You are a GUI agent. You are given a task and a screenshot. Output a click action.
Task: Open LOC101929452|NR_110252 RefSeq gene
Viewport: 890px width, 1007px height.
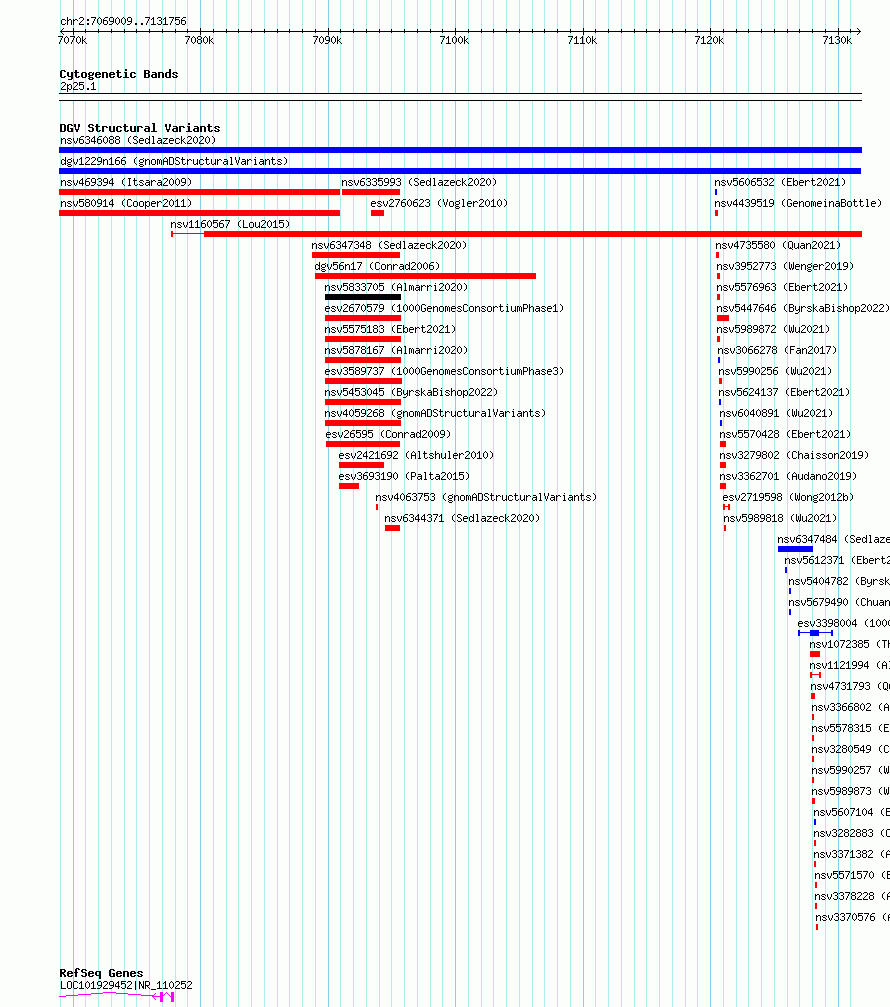point(126,985)
